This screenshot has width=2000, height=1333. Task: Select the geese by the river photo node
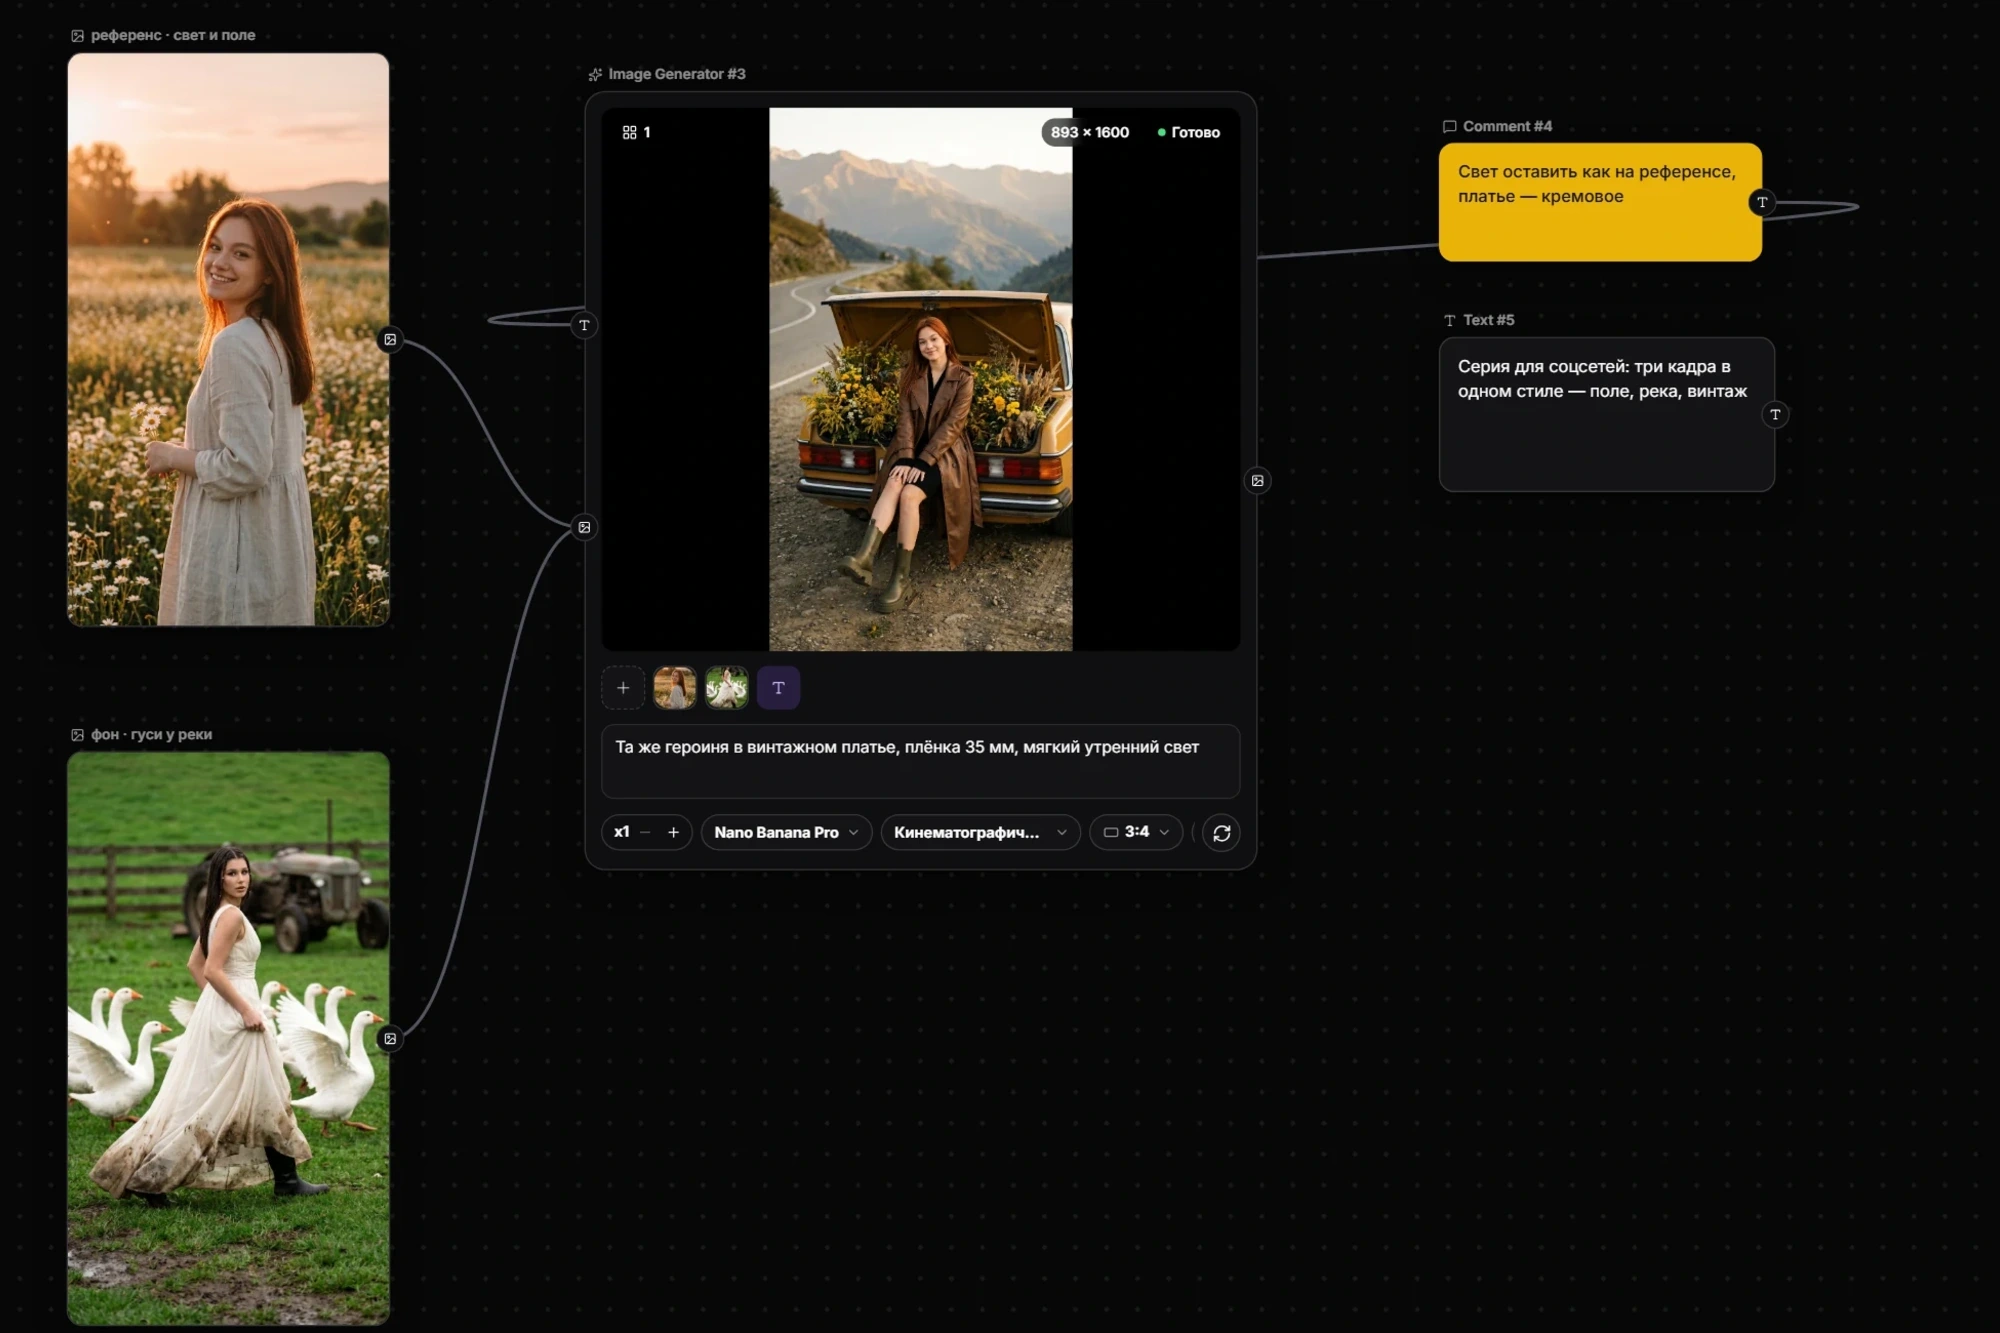point(228,1039)
